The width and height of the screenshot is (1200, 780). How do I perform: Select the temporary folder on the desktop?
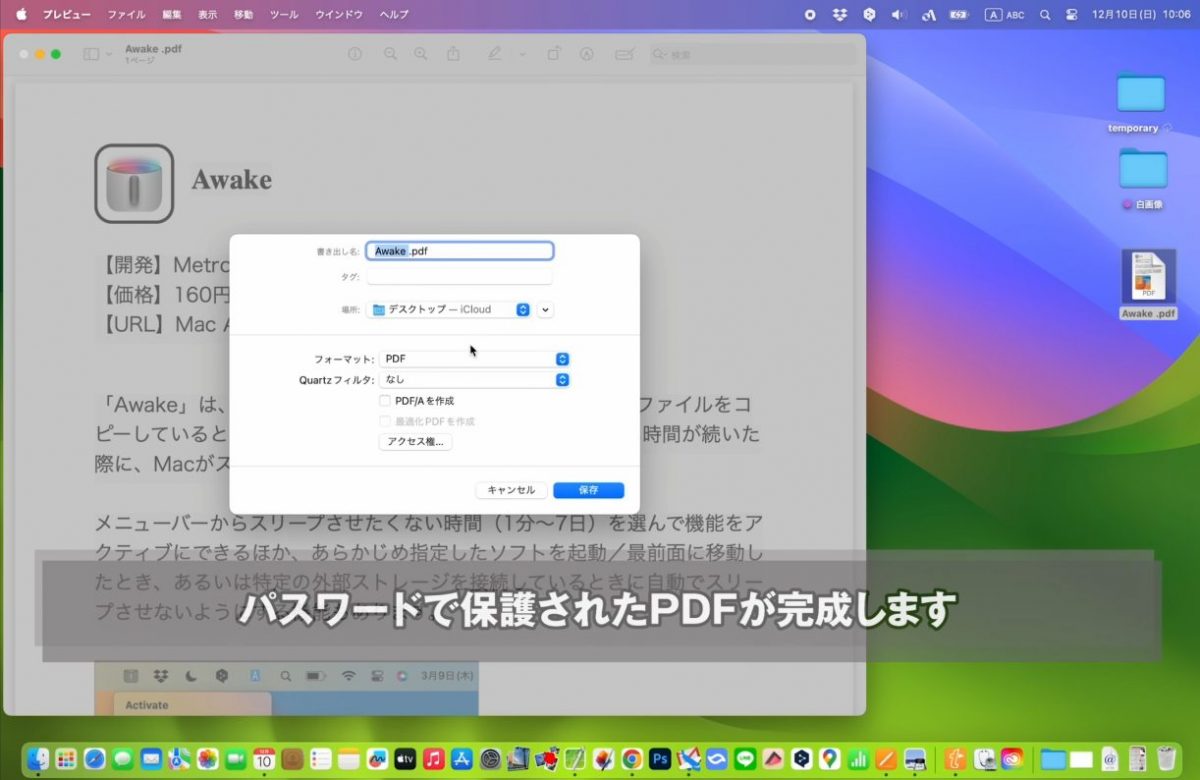(1140, 102)
